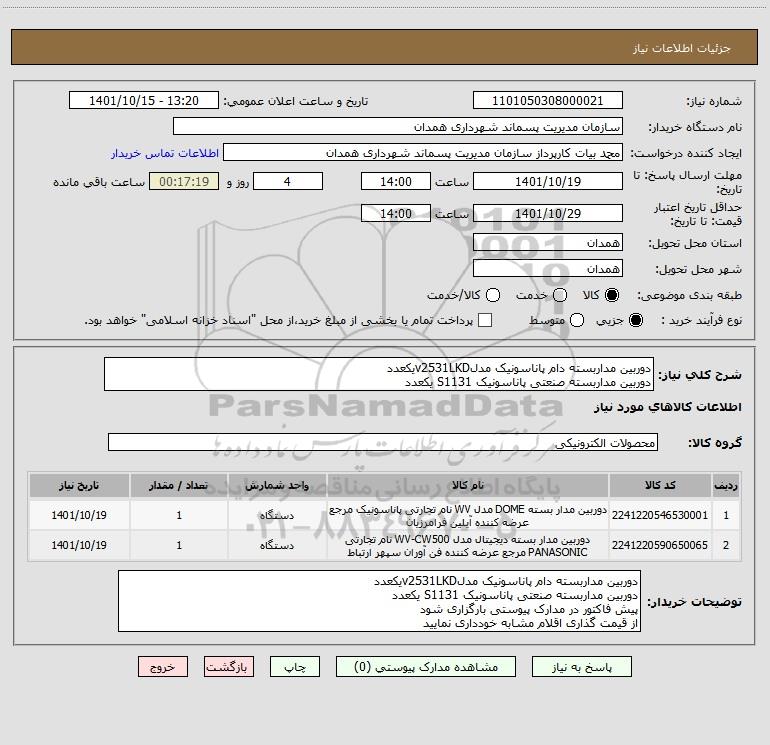Click the response deadline hour 14:00 field

396,181
